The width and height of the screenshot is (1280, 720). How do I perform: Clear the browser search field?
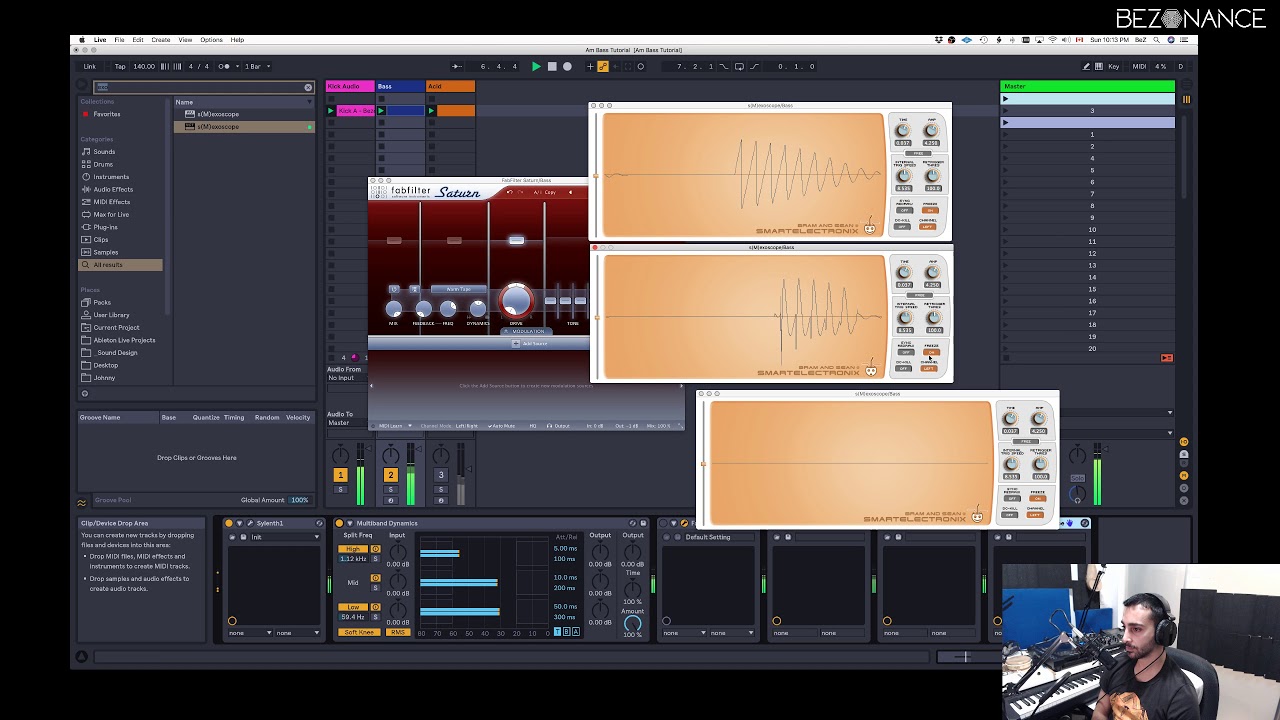point(308,87)
